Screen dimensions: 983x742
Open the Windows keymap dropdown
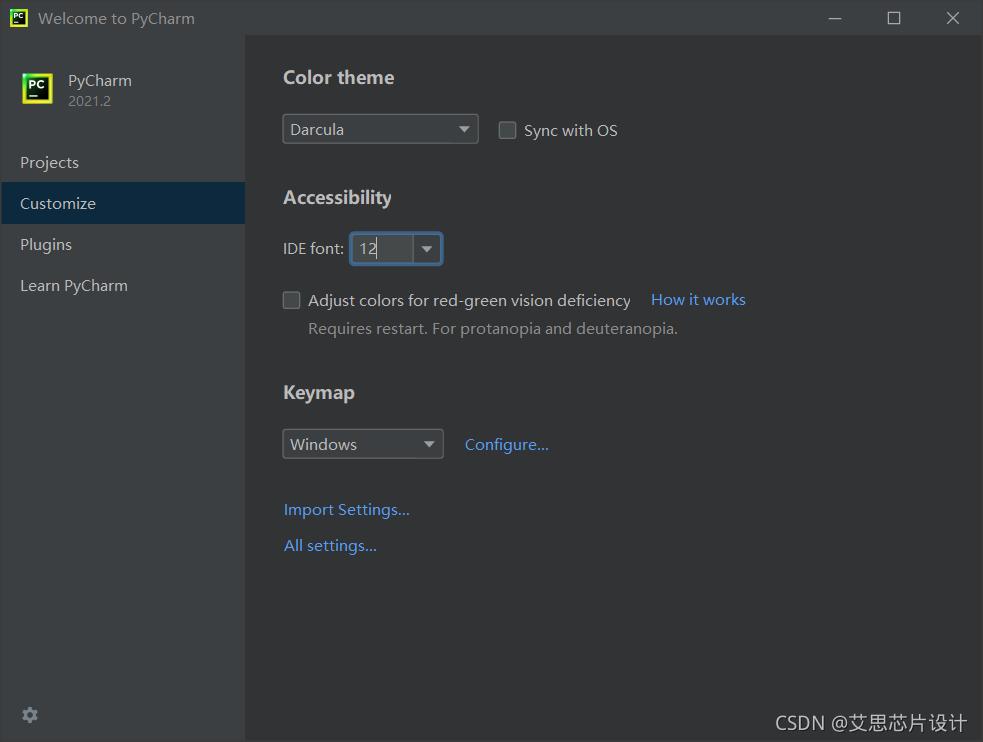tap(363, 444)
